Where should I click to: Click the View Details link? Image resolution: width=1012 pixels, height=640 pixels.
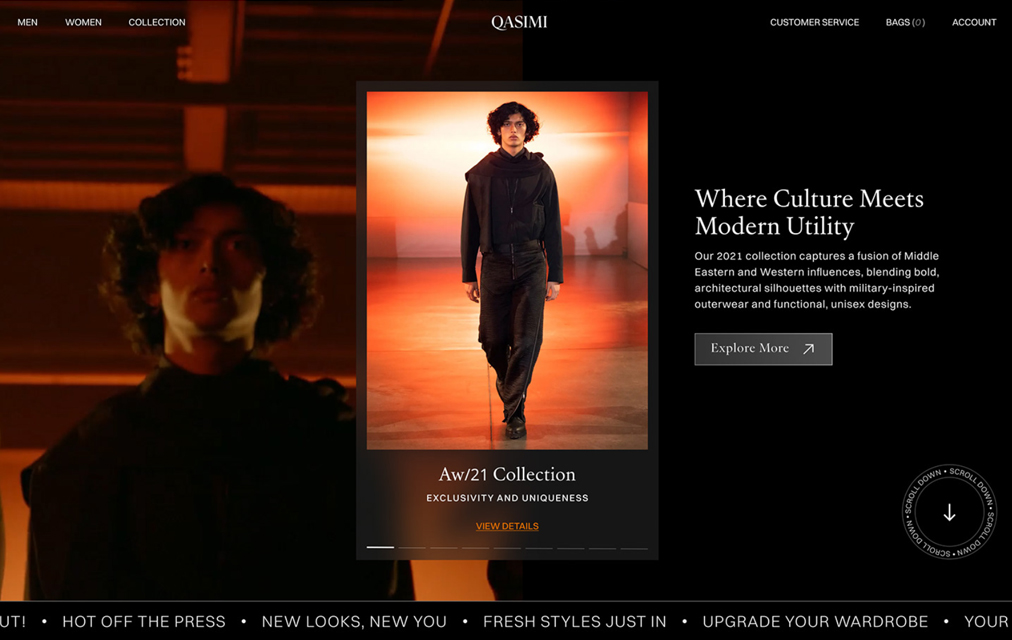507,526
